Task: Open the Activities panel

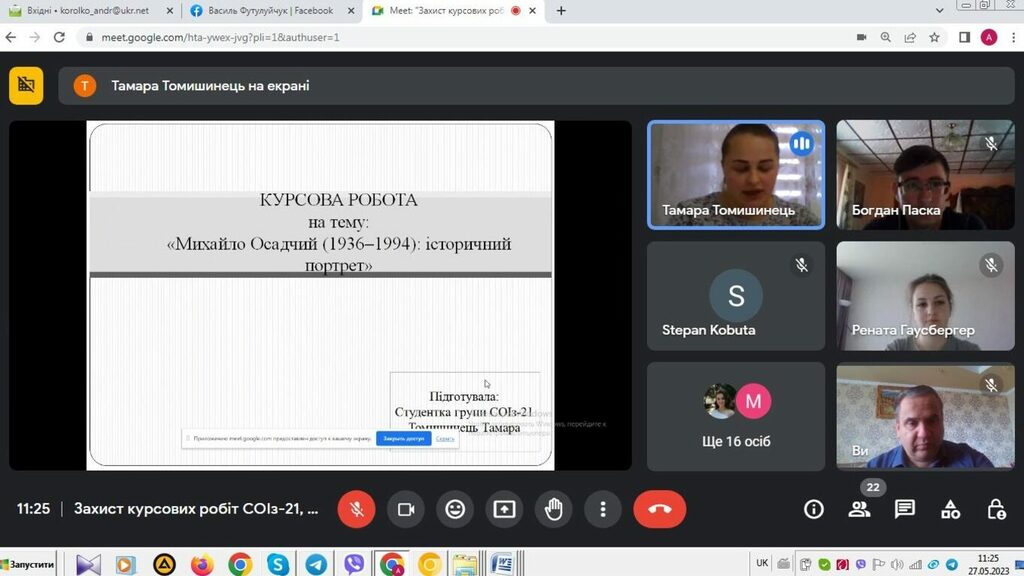Action: click(951, 509)
